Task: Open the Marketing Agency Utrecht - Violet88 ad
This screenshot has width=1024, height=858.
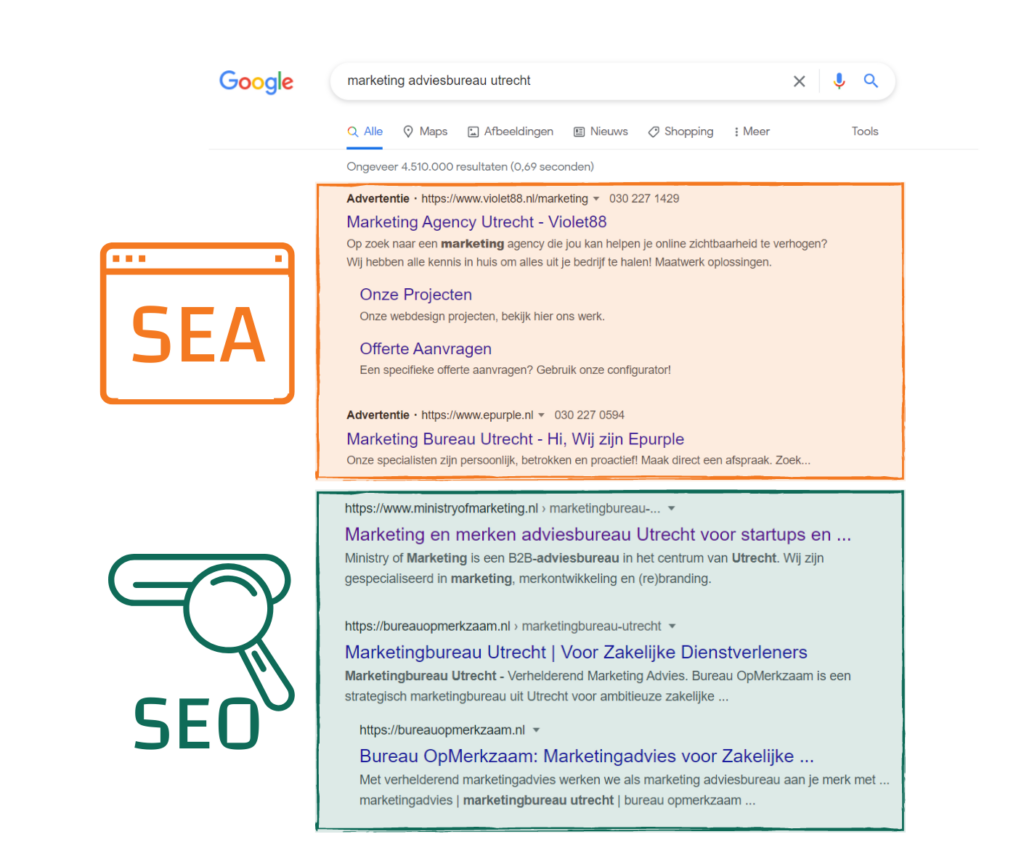Action: (476, 222)
